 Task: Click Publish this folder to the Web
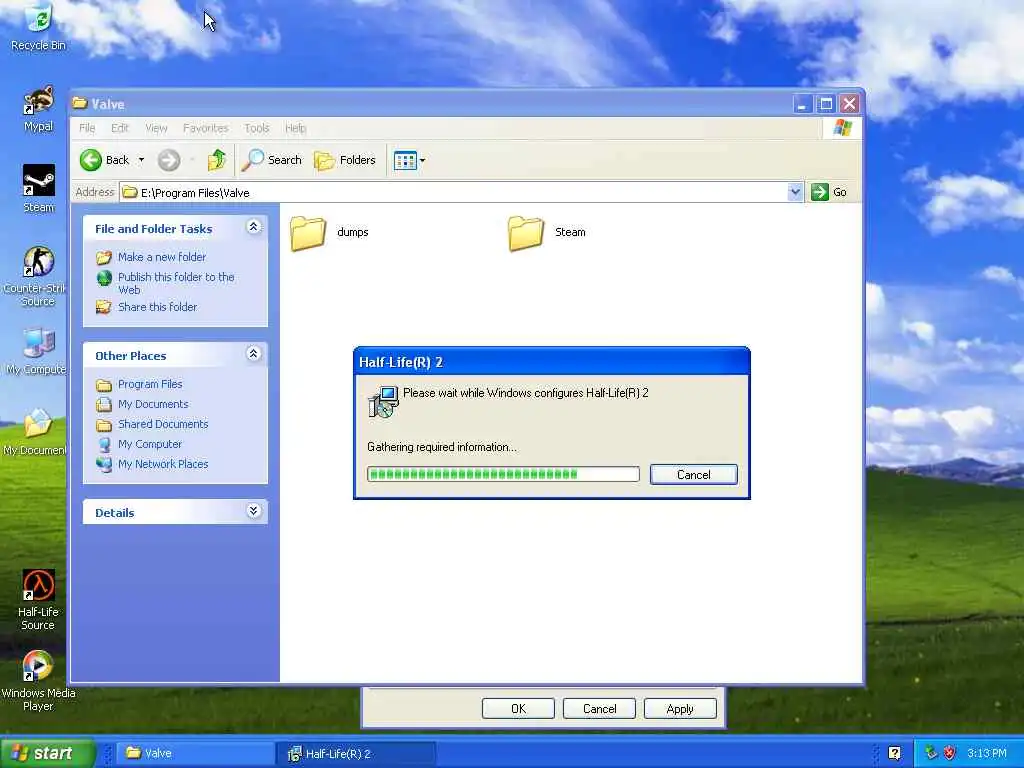point(176,283)
